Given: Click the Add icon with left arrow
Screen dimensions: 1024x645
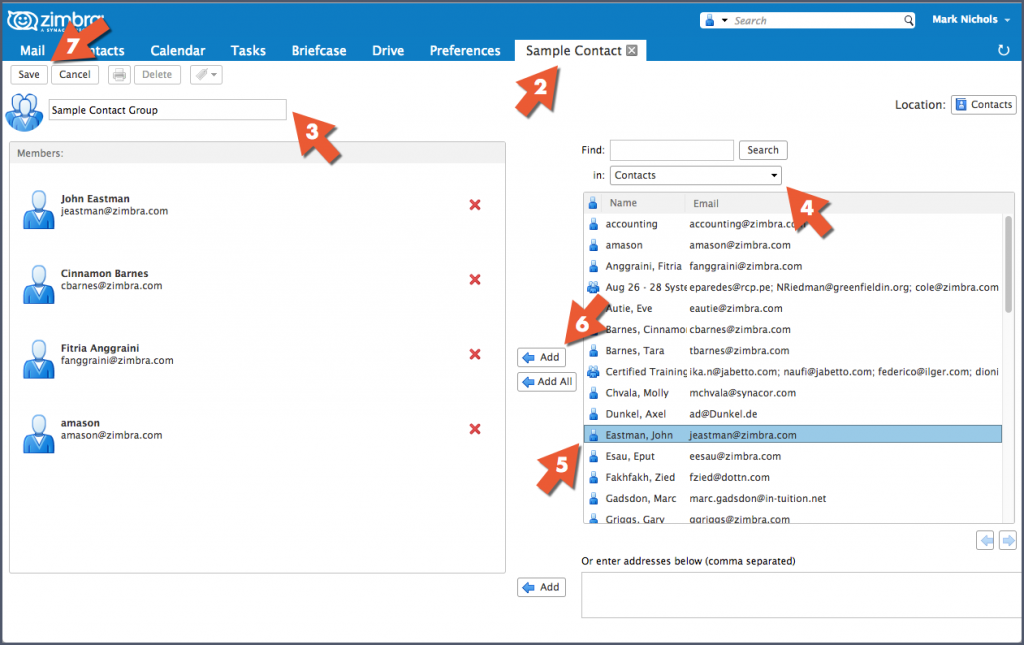Looking at the screenshot, I should click(541, 356).
